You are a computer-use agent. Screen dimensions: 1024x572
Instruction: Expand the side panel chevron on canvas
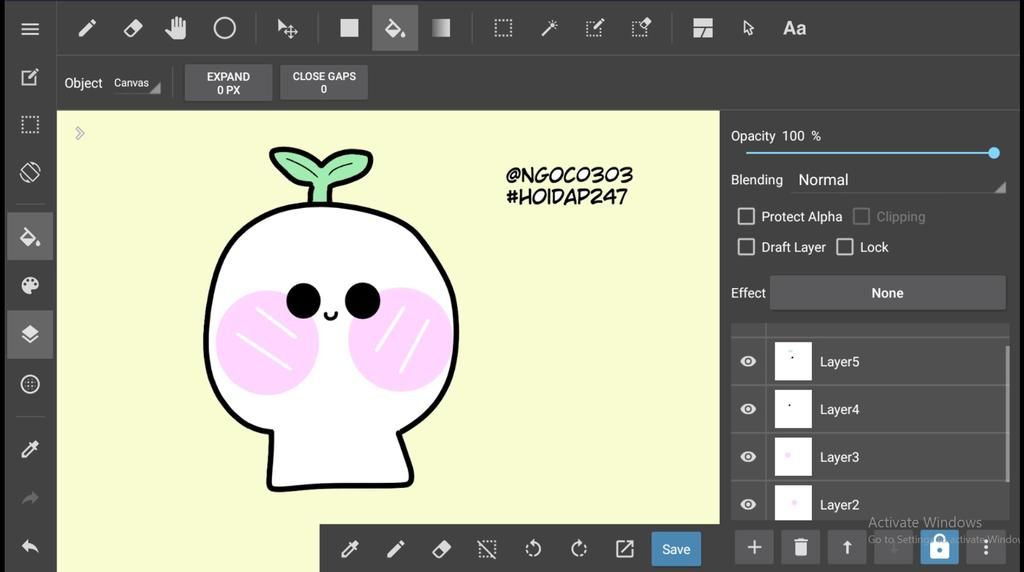click(80, 133)
